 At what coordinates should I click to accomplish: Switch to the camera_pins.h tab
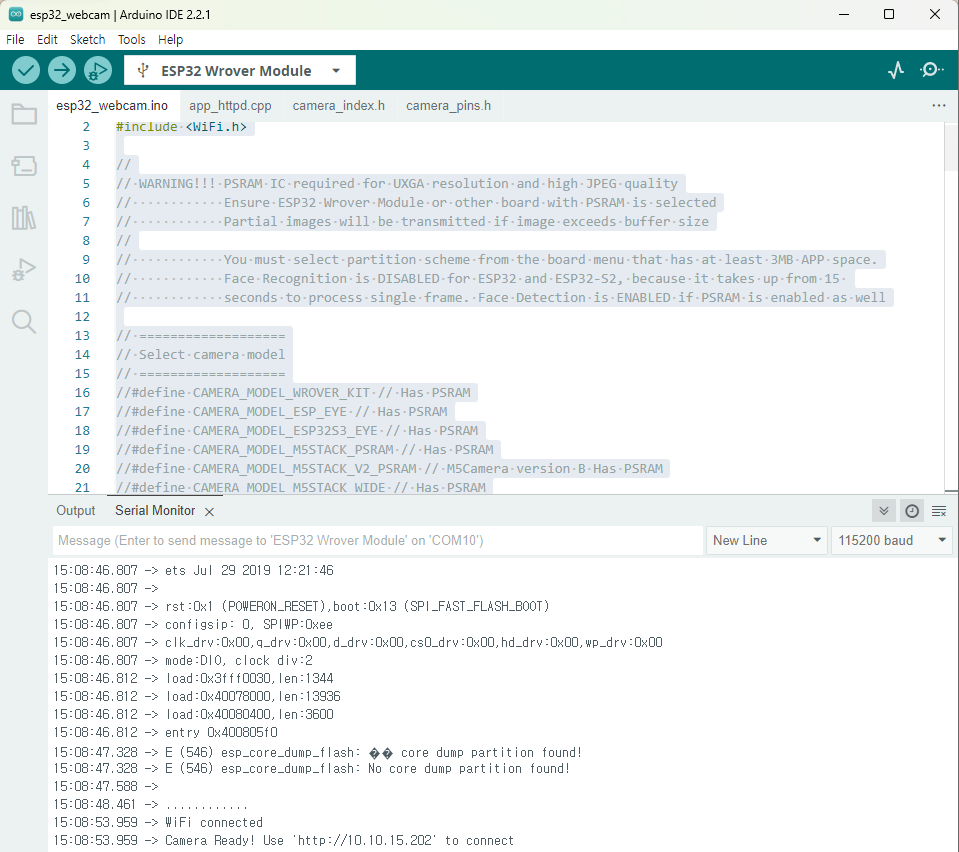point(448,105)
